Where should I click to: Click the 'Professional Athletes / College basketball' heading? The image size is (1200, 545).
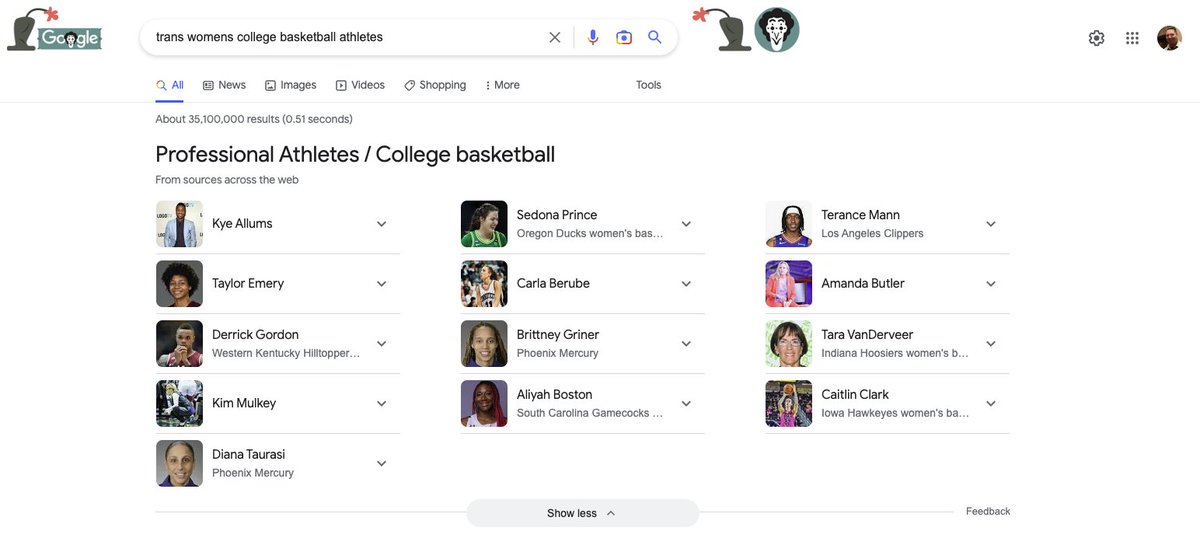[x=355, y=154]
